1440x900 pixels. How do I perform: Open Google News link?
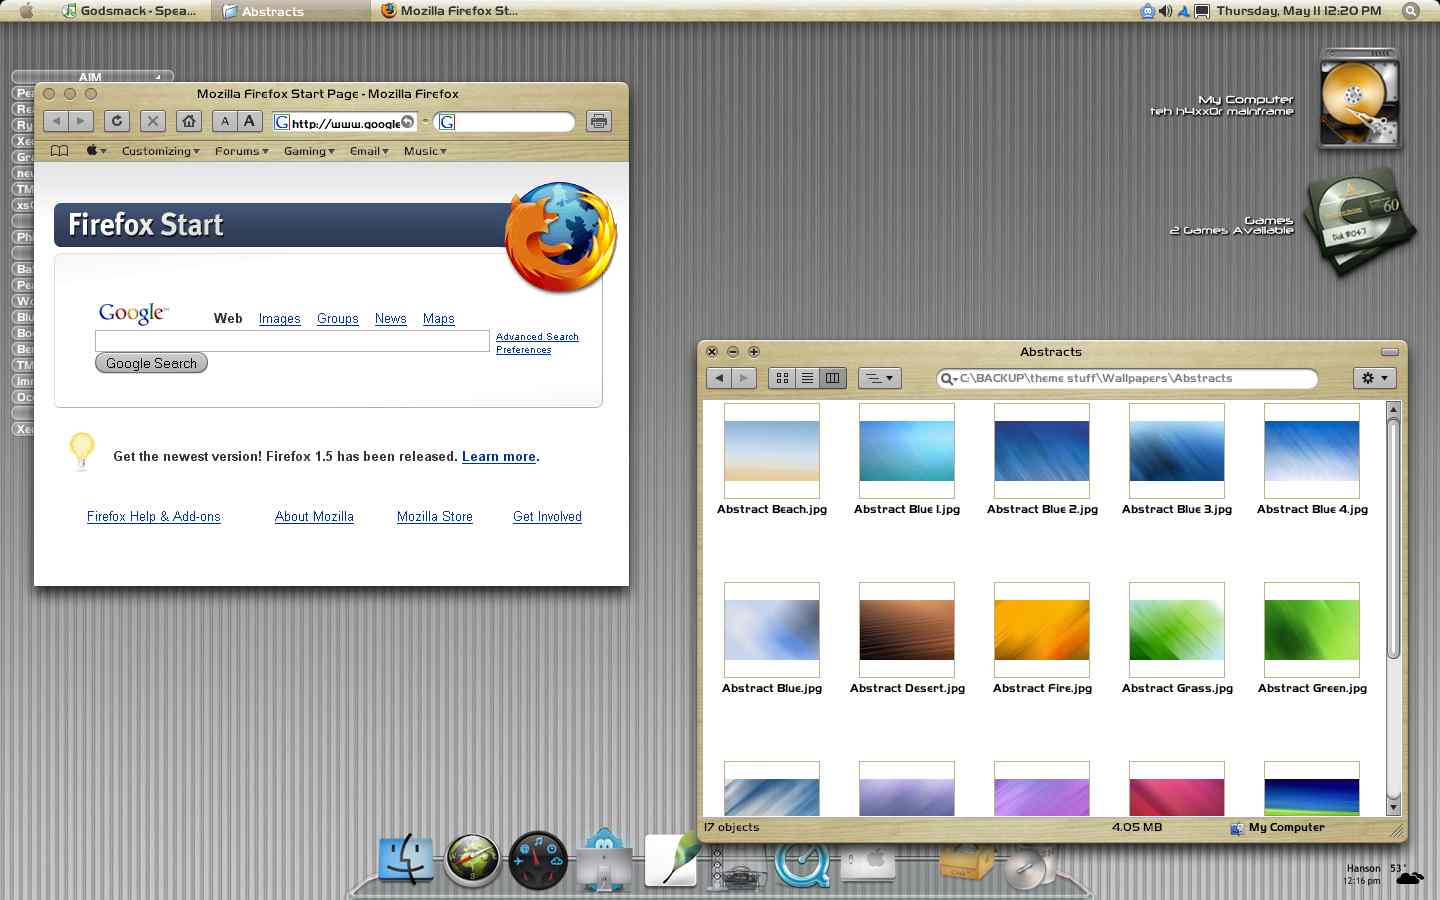[x=391, y=319]
